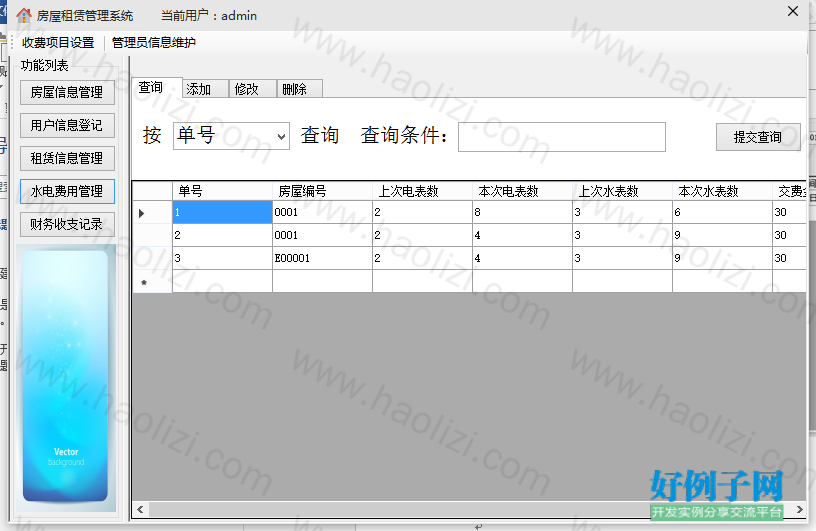
Task: Switch to the 查询 tab
Action: point(156,87)
